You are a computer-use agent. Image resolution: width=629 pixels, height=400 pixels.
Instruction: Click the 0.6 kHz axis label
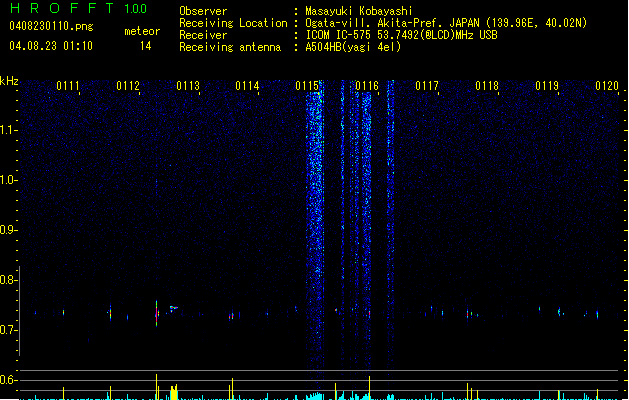[x=8, y=380]
